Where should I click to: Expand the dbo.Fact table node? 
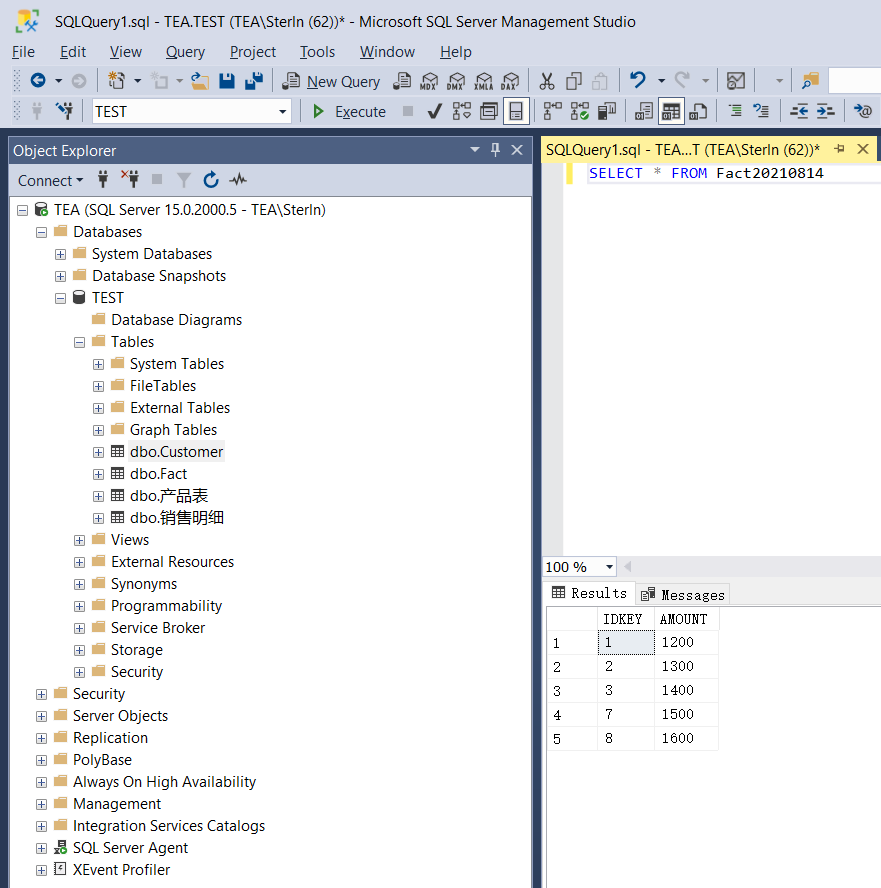click(x=99, y=474)
